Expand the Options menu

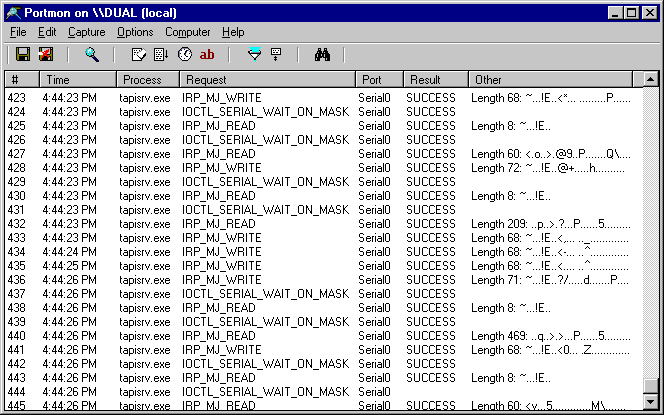pyautogui.click(x=135, y=32)
